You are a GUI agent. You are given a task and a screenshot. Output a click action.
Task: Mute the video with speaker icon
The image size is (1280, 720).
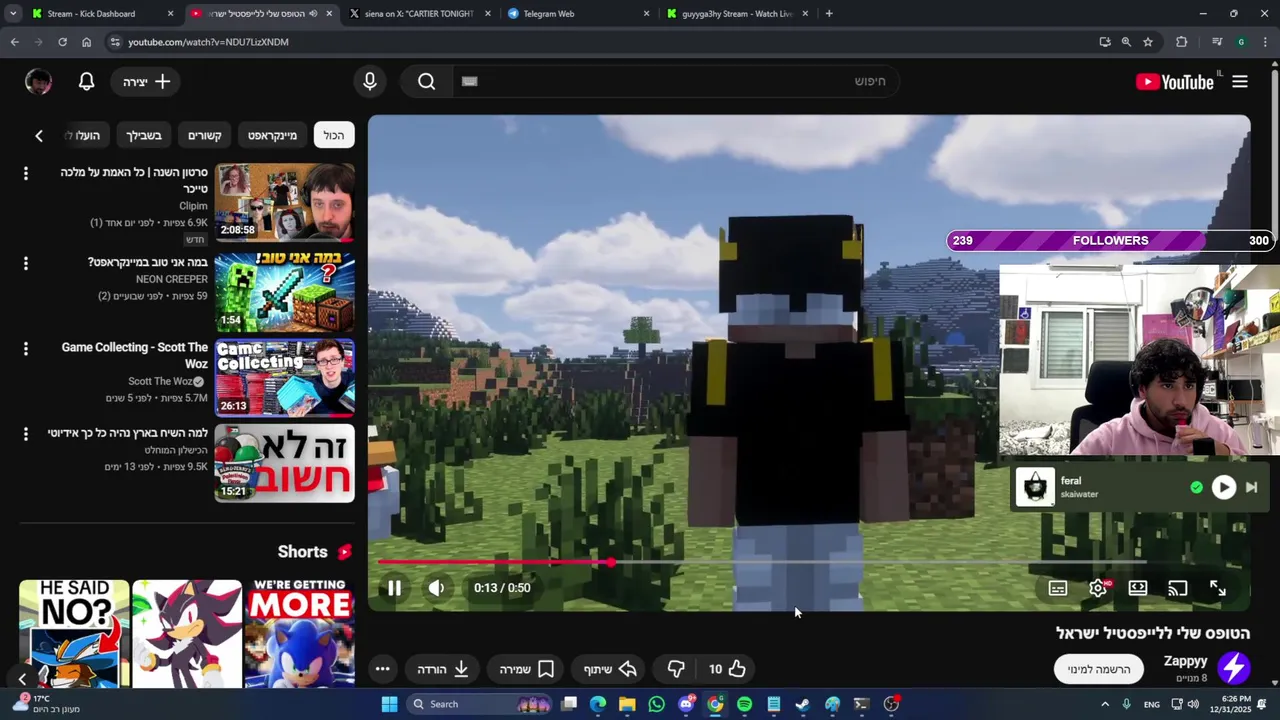click(x=436, y=588)
